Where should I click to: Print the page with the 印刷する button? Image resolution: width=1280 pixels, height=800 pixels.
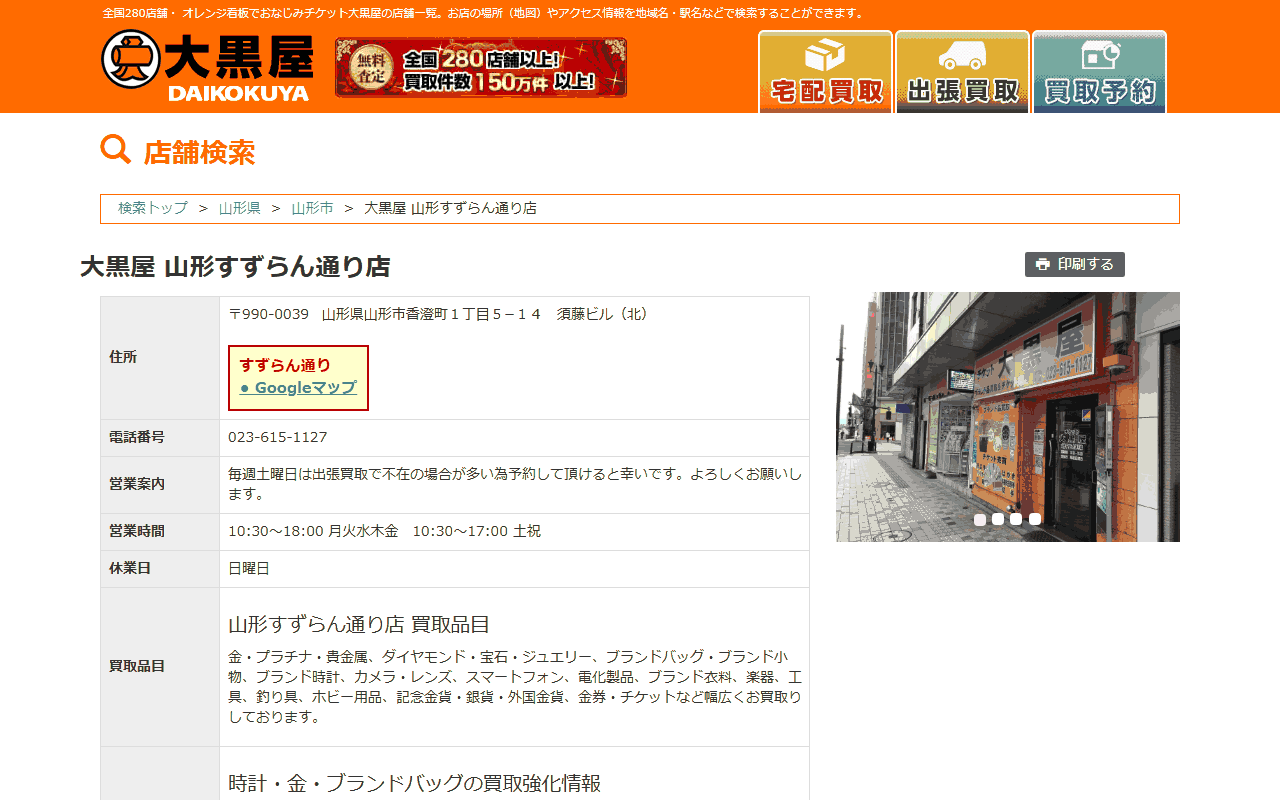click(x=1075, y=264)
